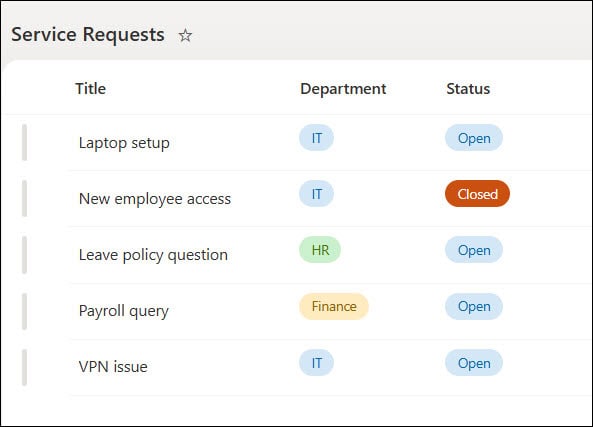593x427 pixels.
Task: Click IT pill in New employee access row
Action: point(317,194)
